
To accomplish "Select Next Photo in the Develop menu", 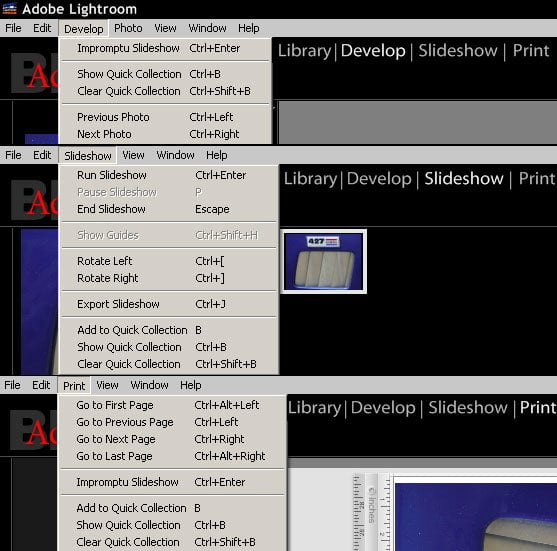I will pos(165,134).
